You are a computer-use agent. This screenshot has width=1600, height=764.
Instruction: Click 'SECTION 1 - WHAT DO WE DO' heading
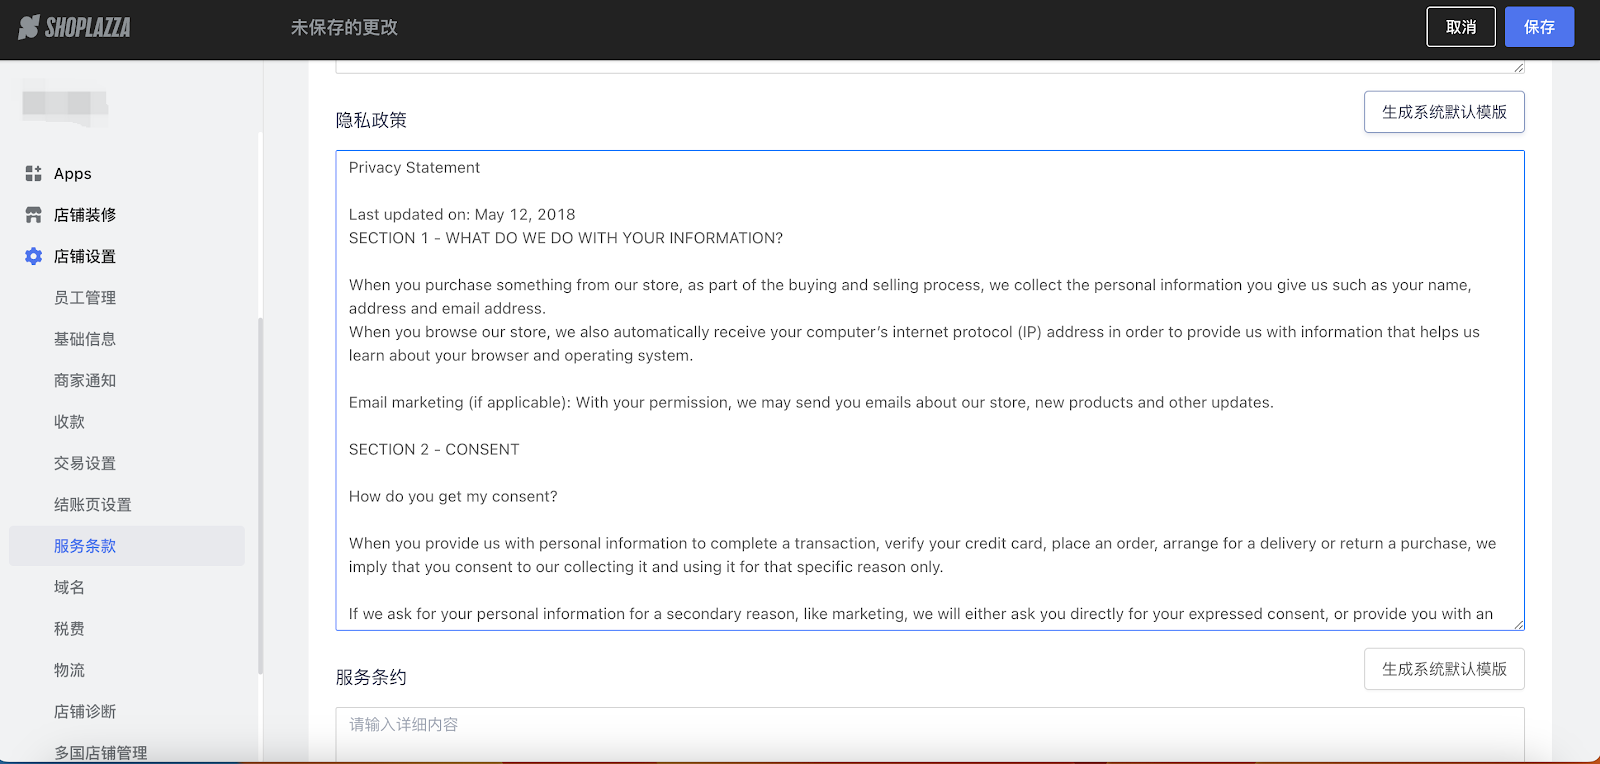566,238
